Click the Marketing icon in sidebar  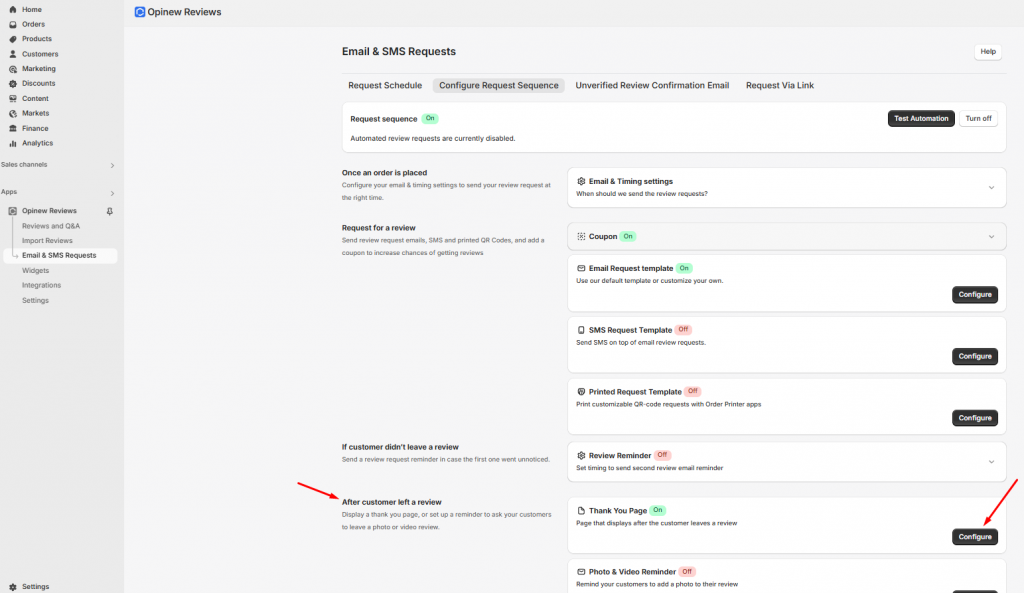(x=12, y=69)
